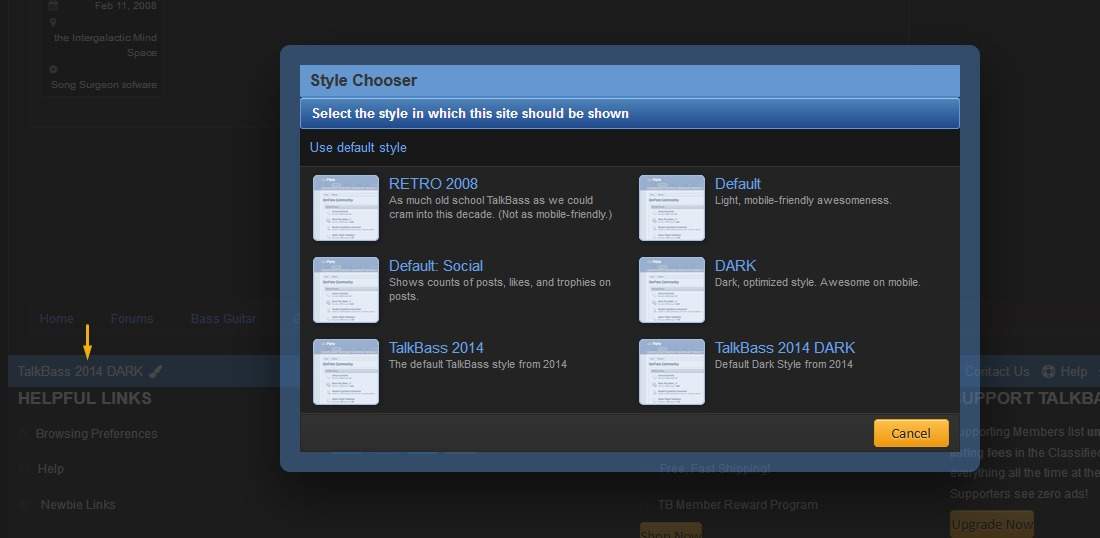
Task: Open Browsing Preferences helpful link
Action: coord(96,433)
